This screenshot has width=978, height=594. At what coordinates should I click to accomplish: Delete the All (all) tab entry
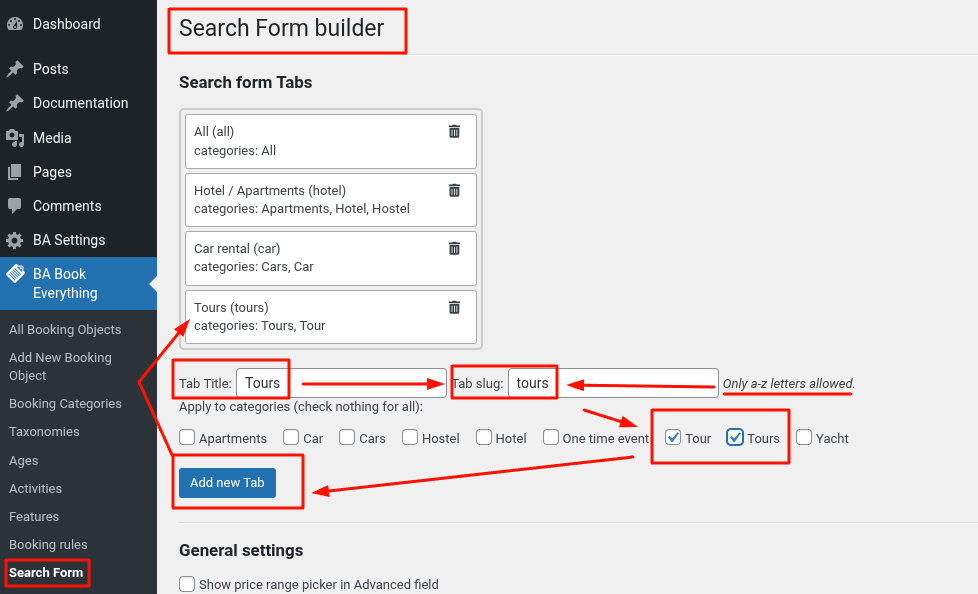point(454,131)
